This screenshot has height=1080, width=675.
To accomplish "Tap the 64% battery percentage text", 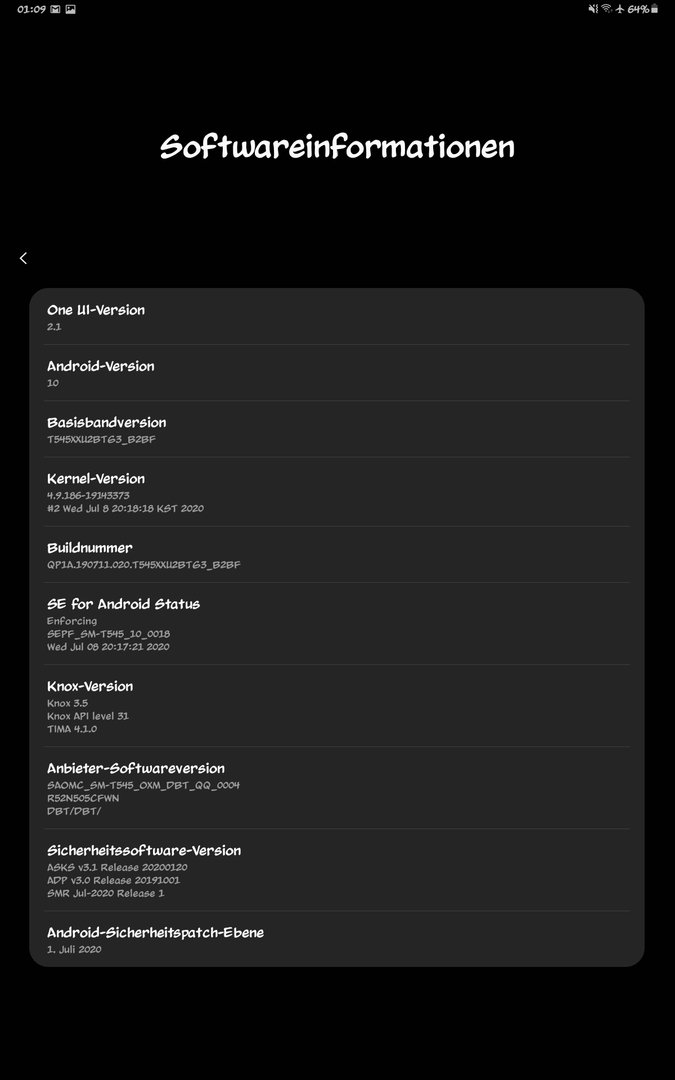I will (x=638, y=10).
